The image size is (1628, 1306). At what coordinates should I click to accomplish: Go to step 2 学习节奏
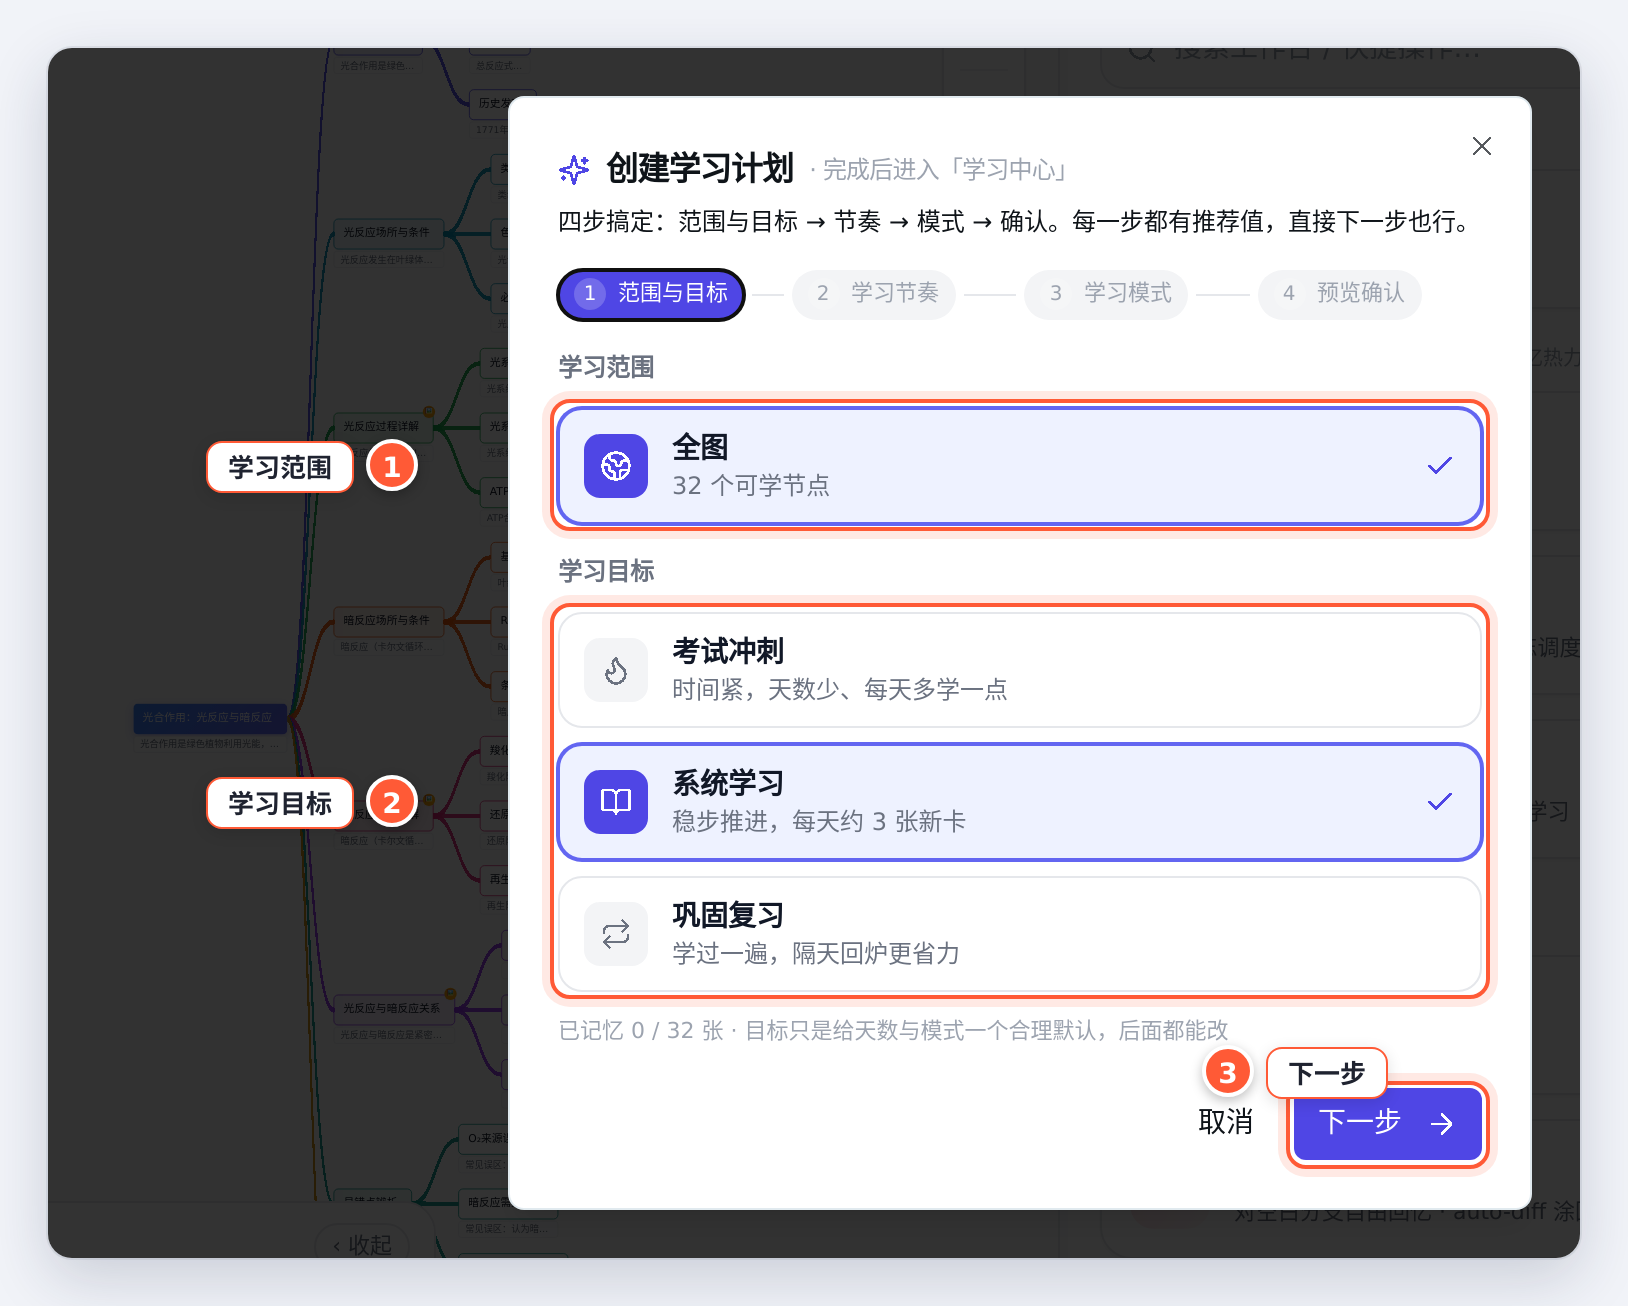[x=874, y=294]
